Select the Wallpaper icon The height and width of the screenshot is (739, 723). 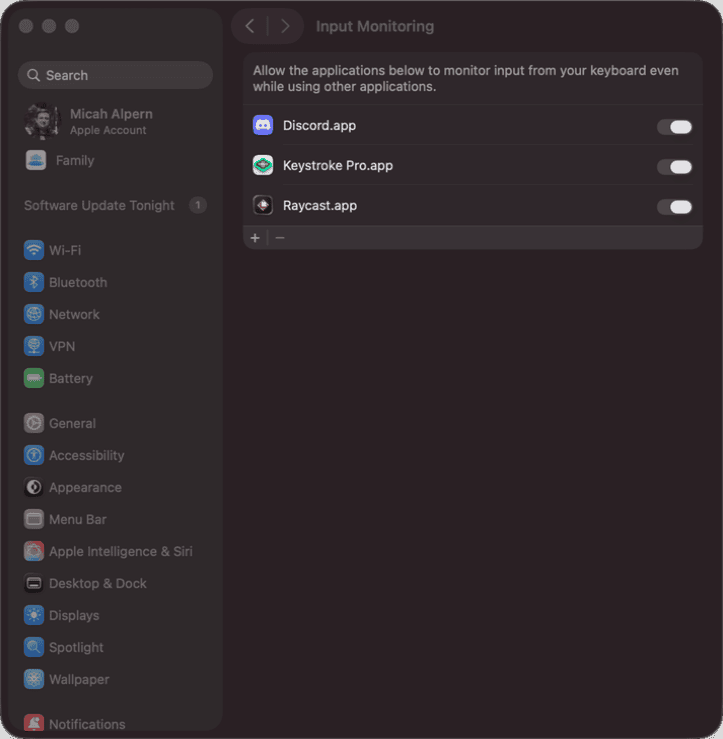coord(34,680)
